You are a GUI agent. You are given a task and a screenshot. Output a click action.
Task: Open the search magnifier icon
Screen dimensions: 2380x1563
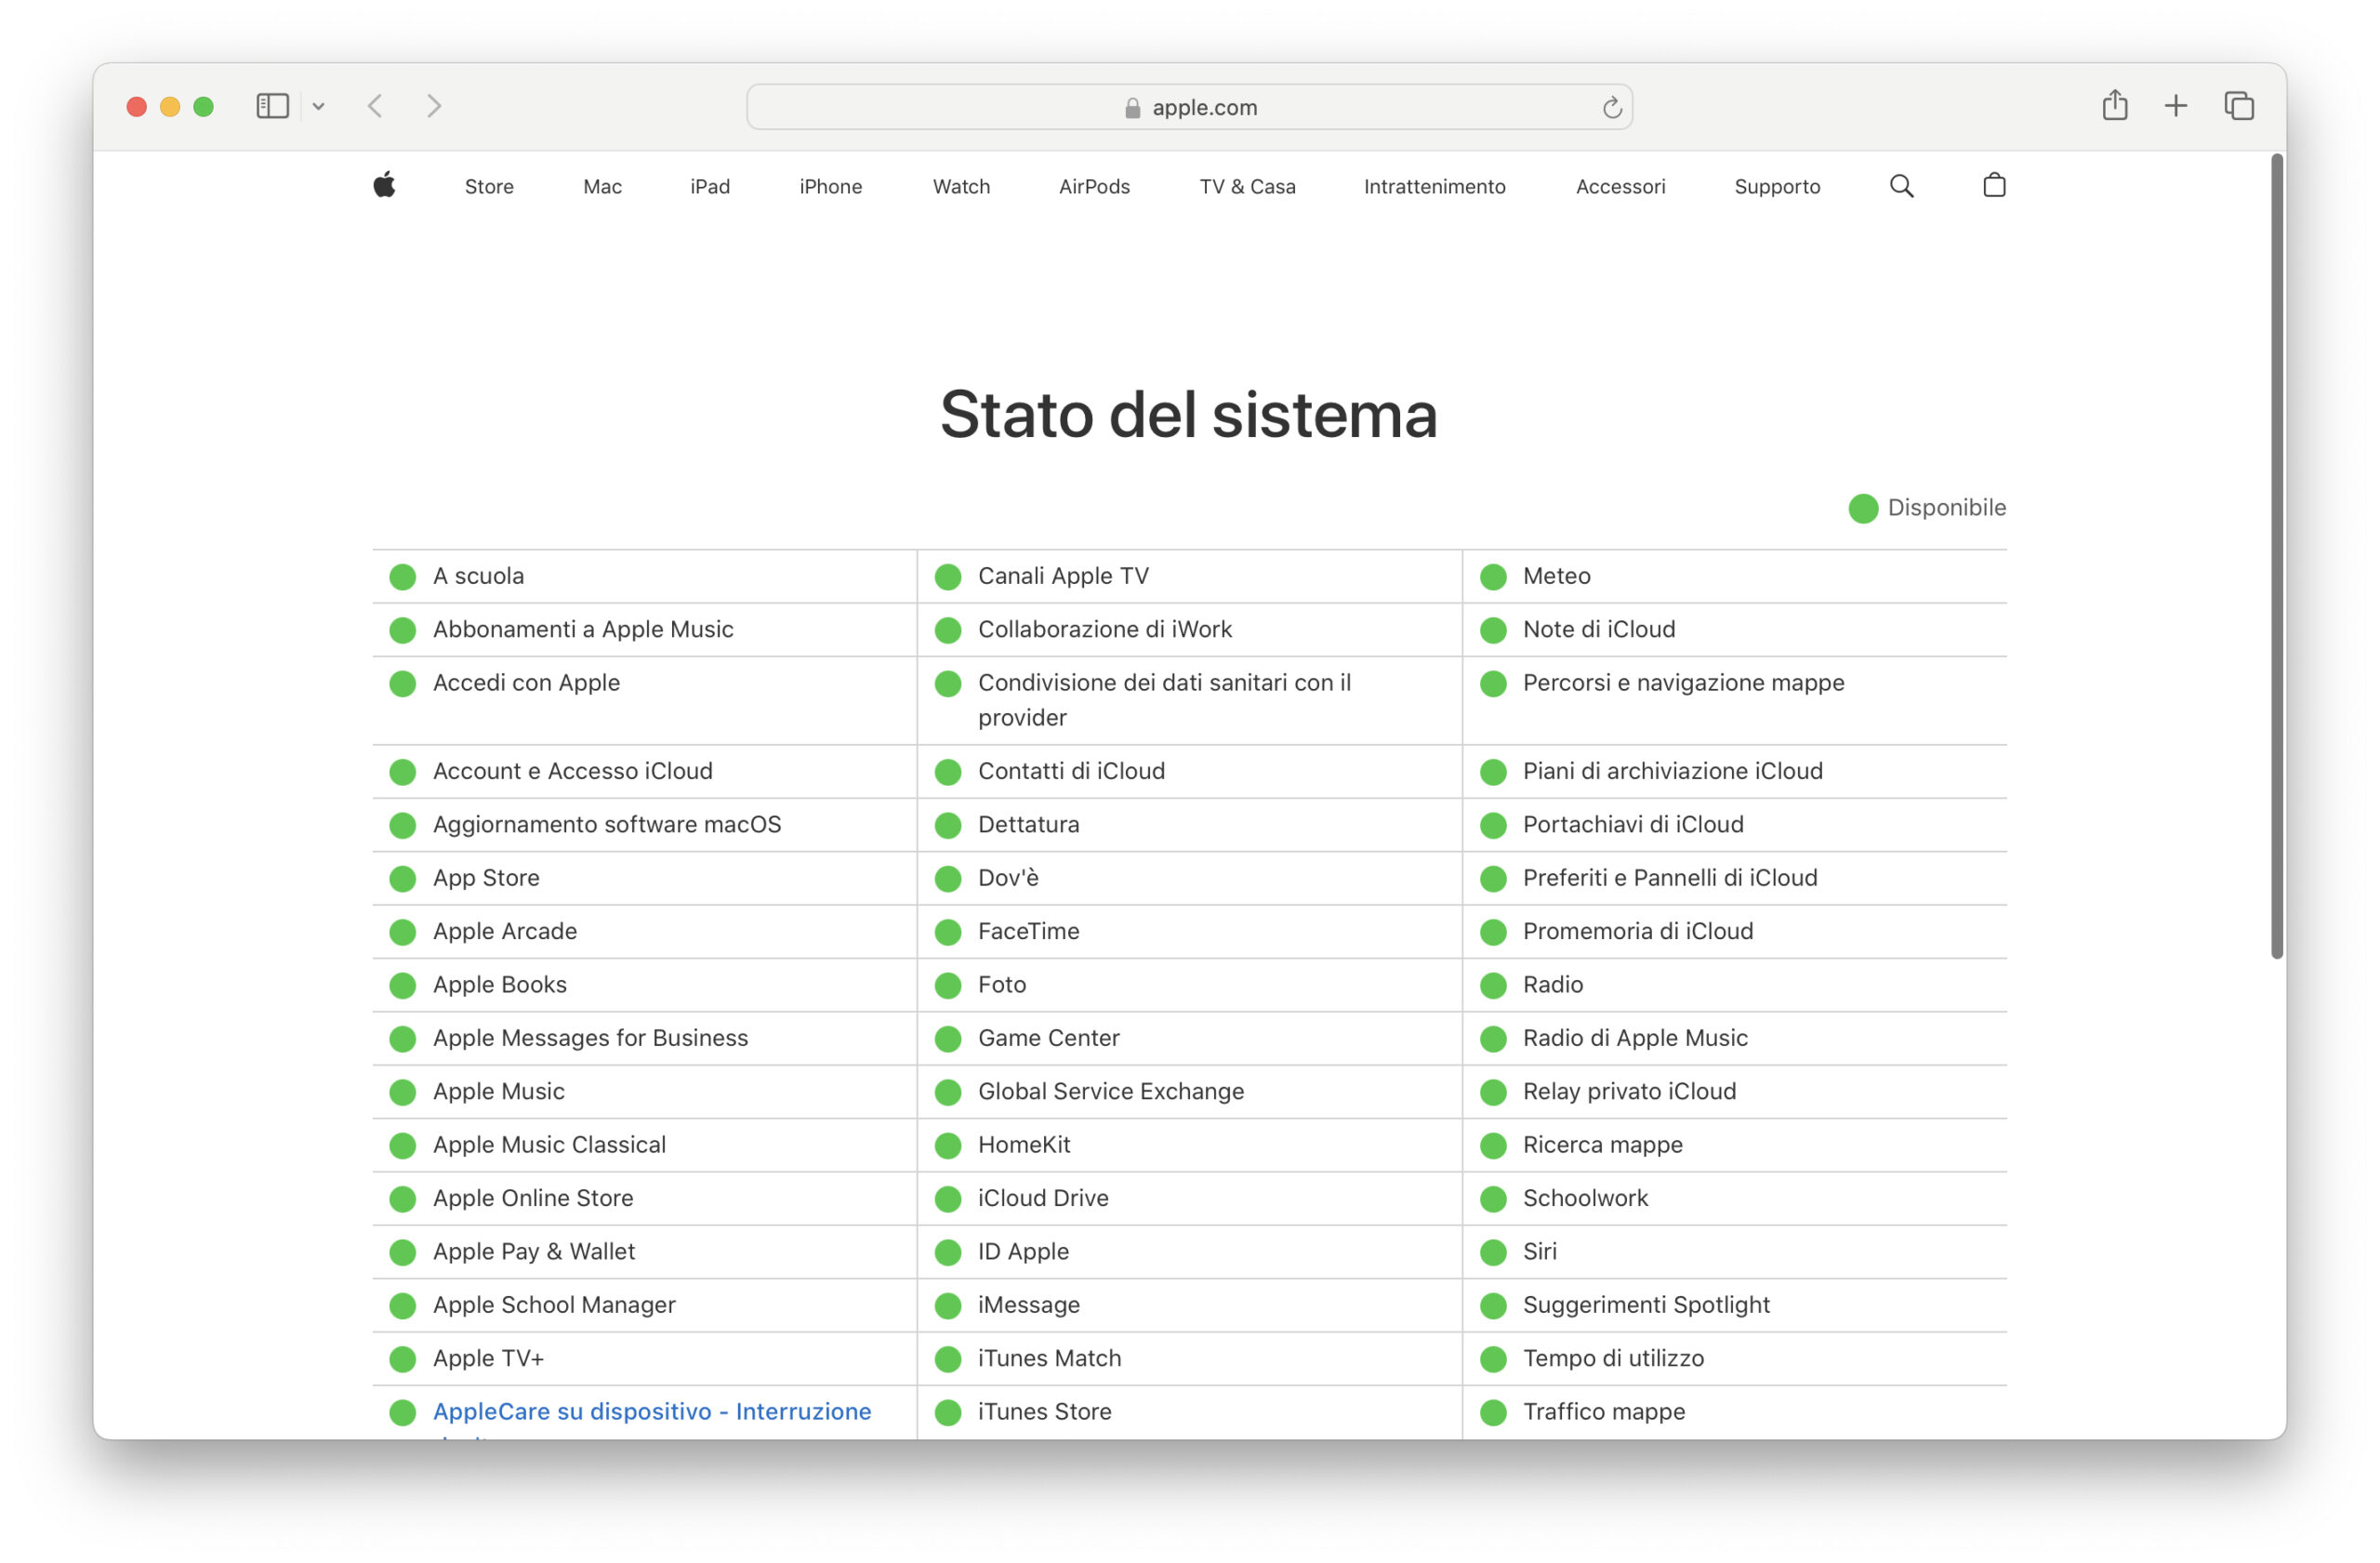pos(1901,186)
